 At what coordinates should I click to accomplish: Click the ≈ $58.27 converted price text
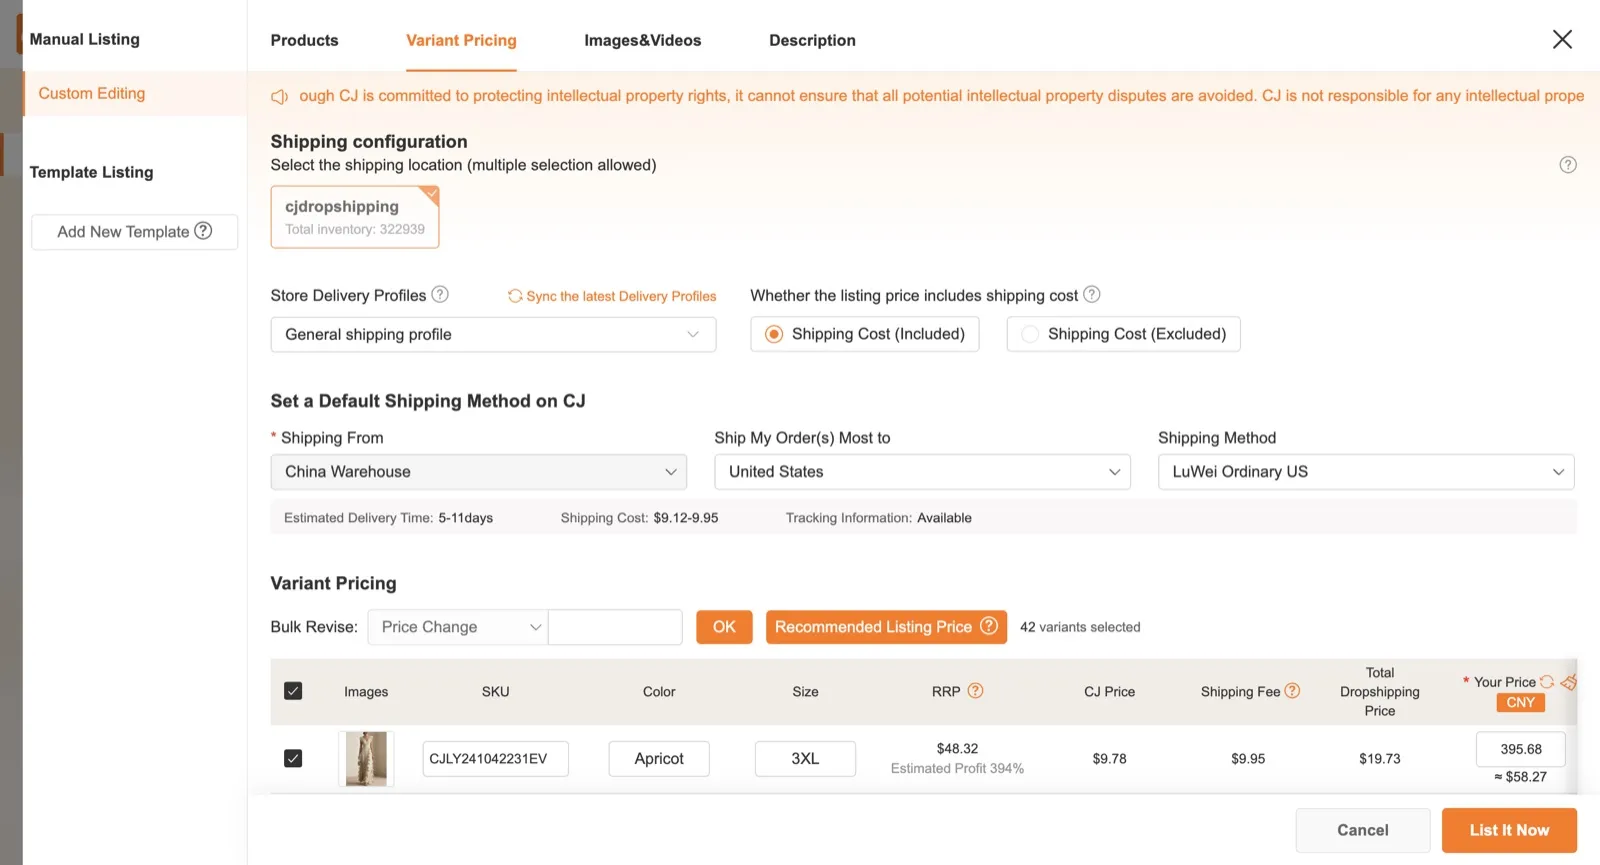click(1520, 776)
